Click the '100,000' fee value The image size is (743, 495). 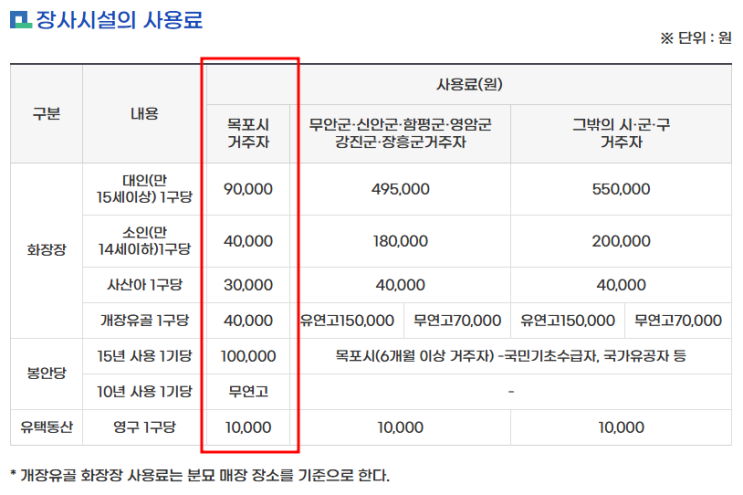click(x=248, y=356)
